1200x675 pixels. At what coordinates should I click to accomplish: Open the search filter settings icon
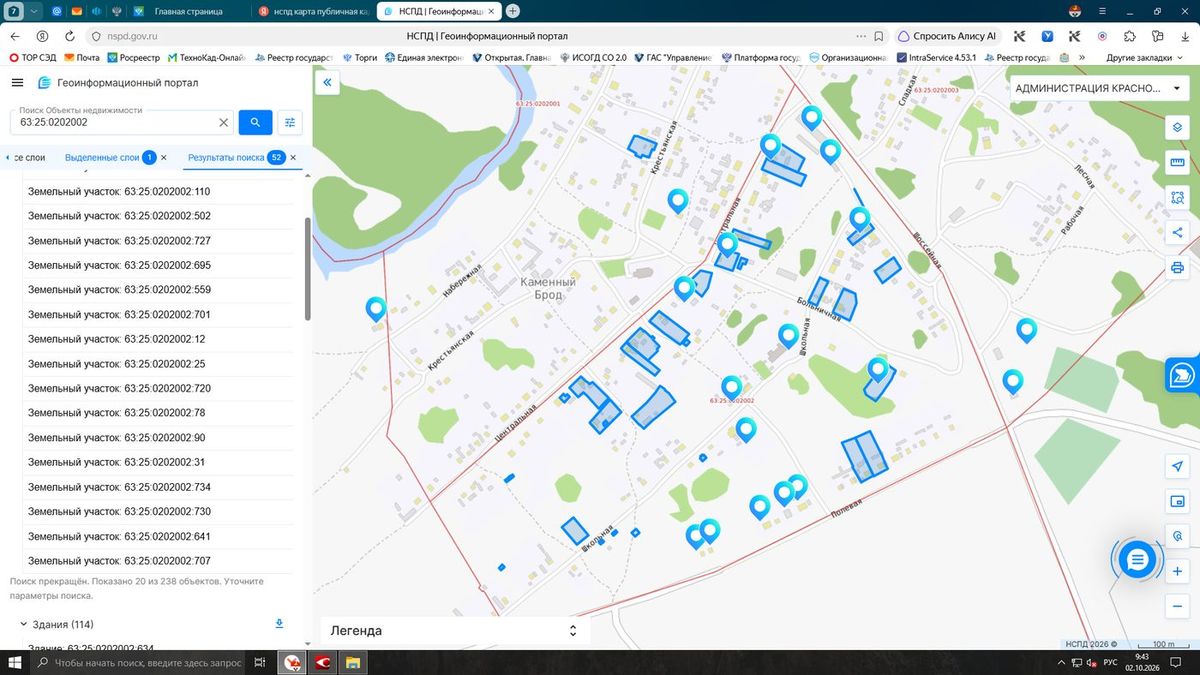290,122
